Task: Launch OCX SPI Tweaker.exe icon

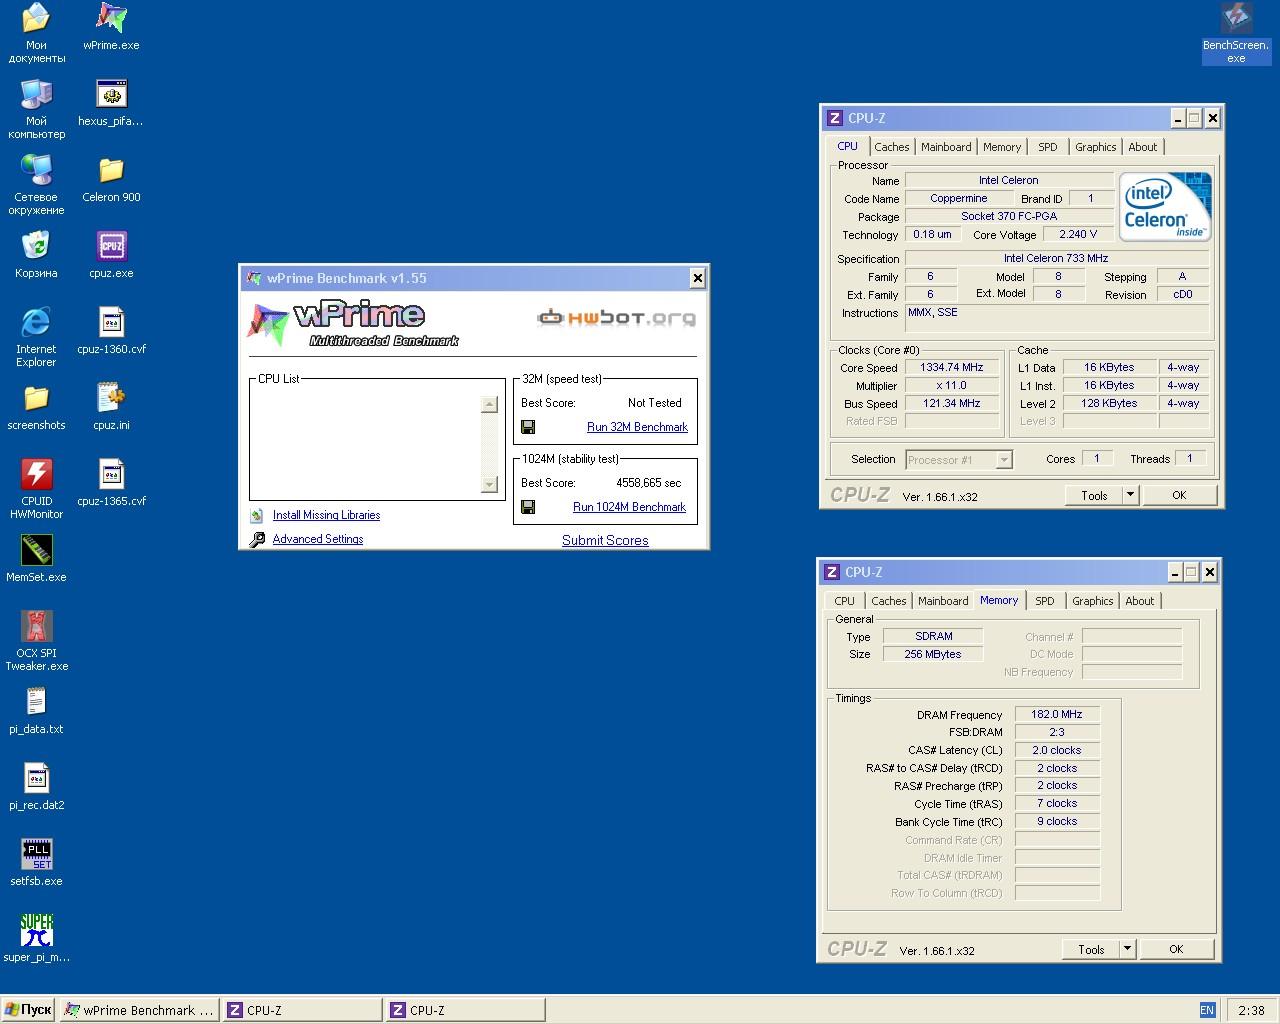Action: [36, 640]
